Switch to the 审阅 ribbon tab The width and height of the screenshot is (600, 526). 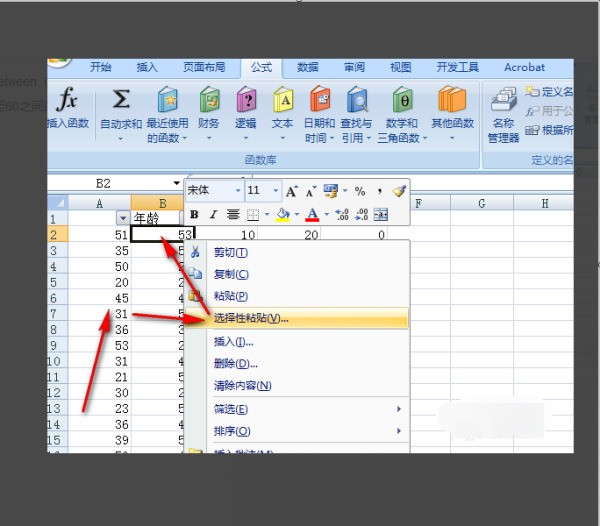click(354, 67)
